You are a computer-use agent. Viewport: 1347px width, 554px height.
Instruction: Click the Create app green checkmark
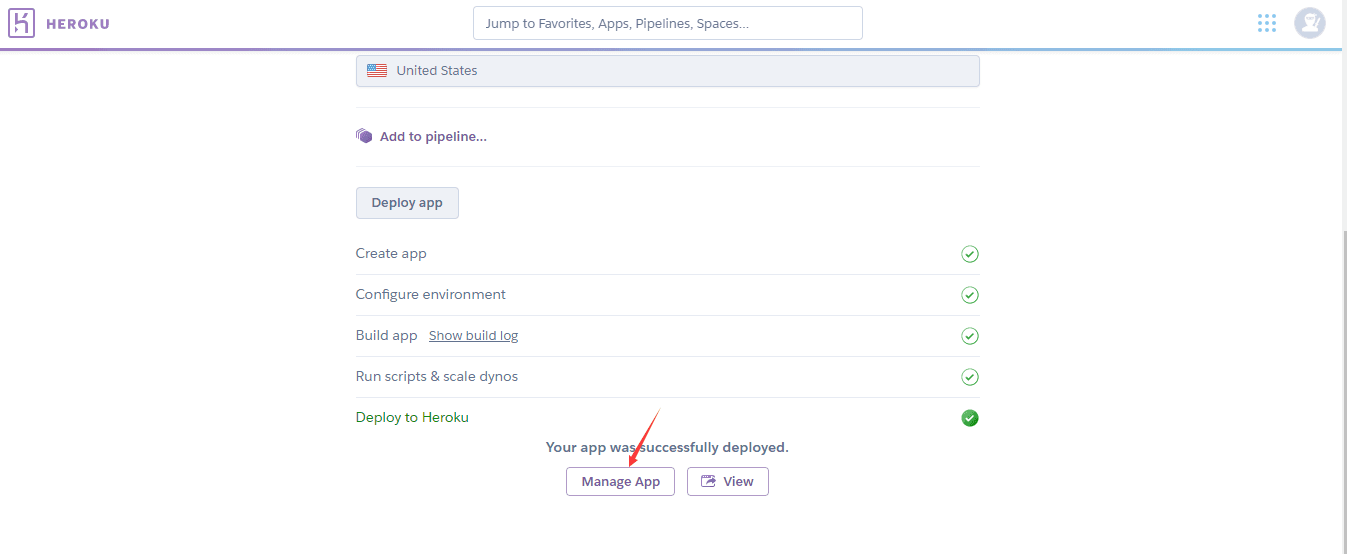(969, 254)
